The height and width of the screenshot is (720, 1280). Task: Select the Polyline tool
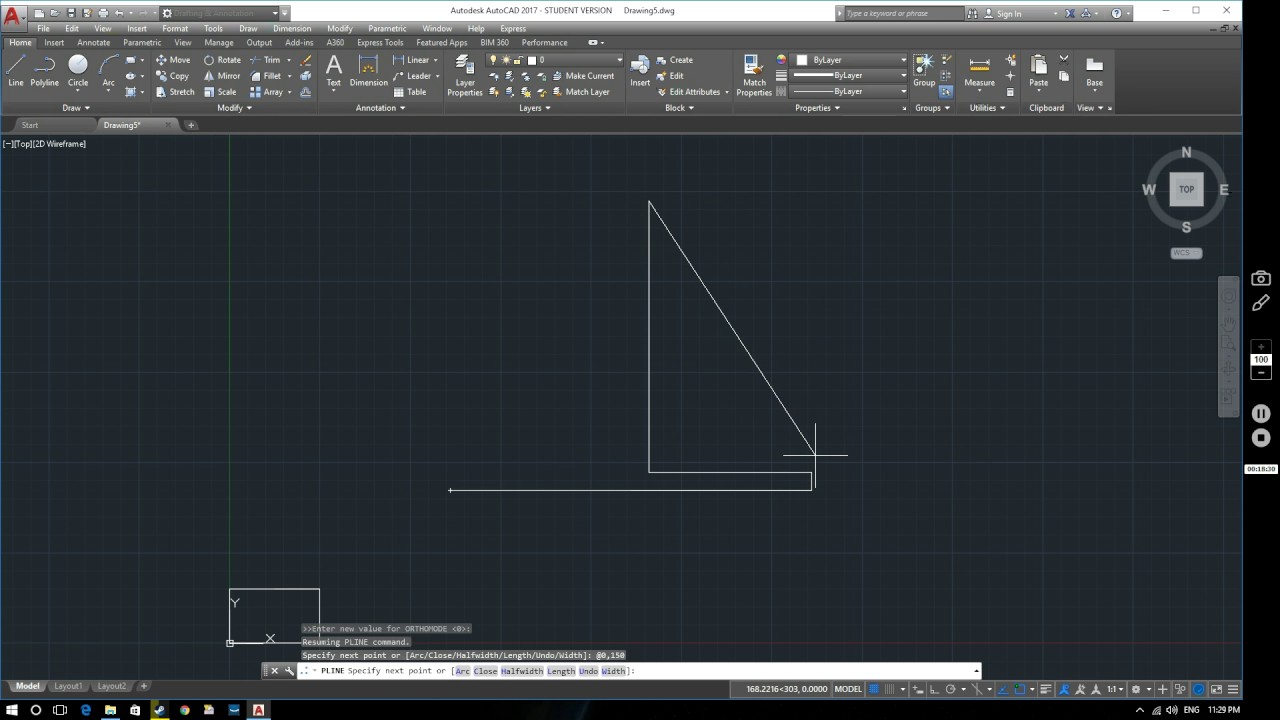tap(44, 70)
